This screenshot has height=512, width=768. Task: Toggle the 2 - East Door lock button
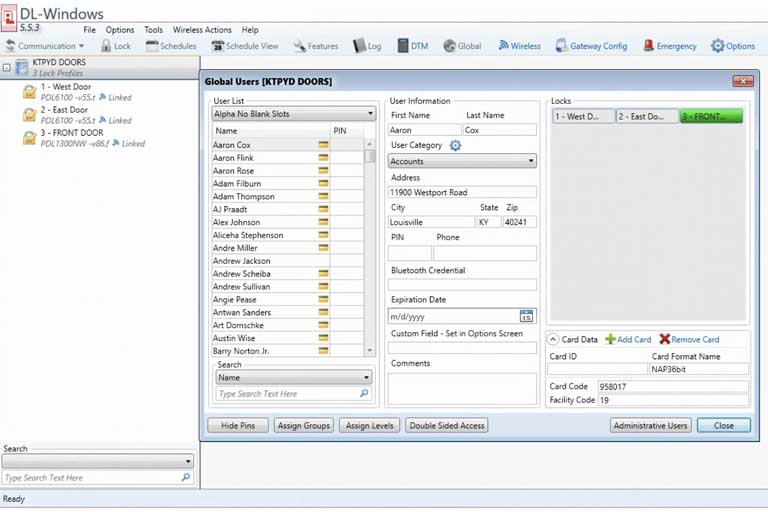tap(646, 117)
